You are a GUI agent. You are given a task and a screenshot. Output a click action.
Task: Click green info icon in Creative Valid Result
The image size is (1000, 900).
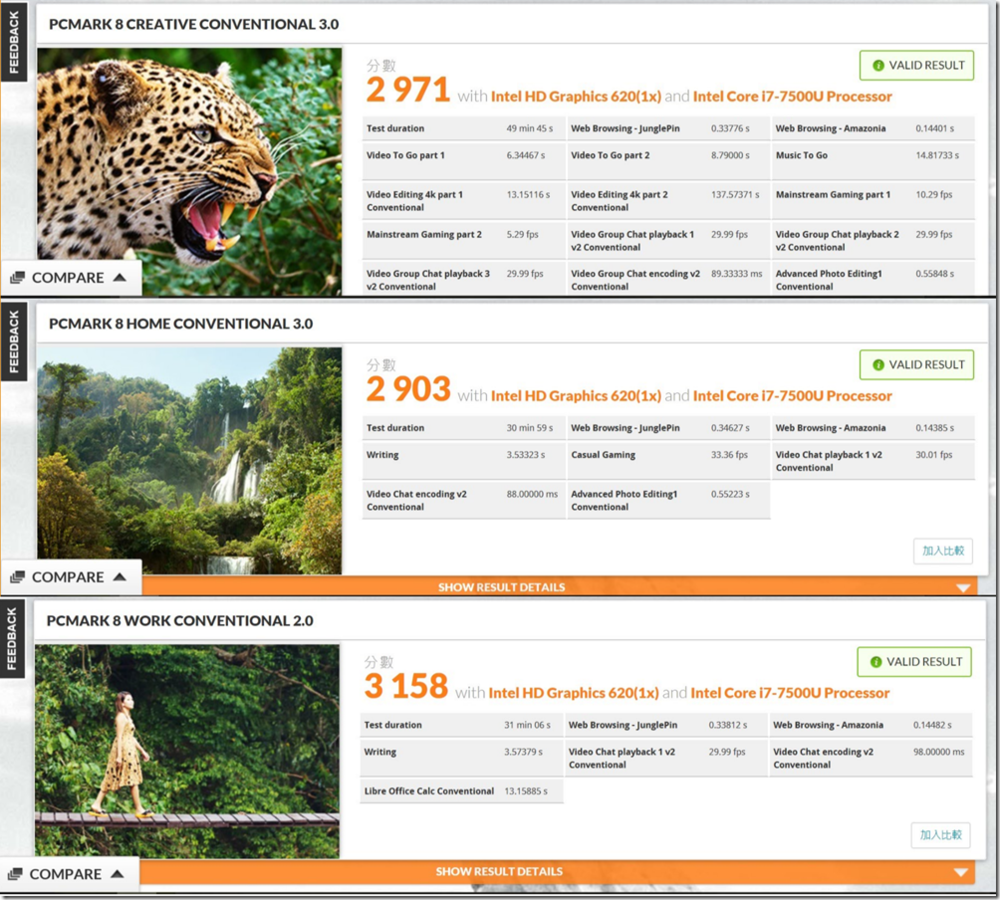point(878,66)
